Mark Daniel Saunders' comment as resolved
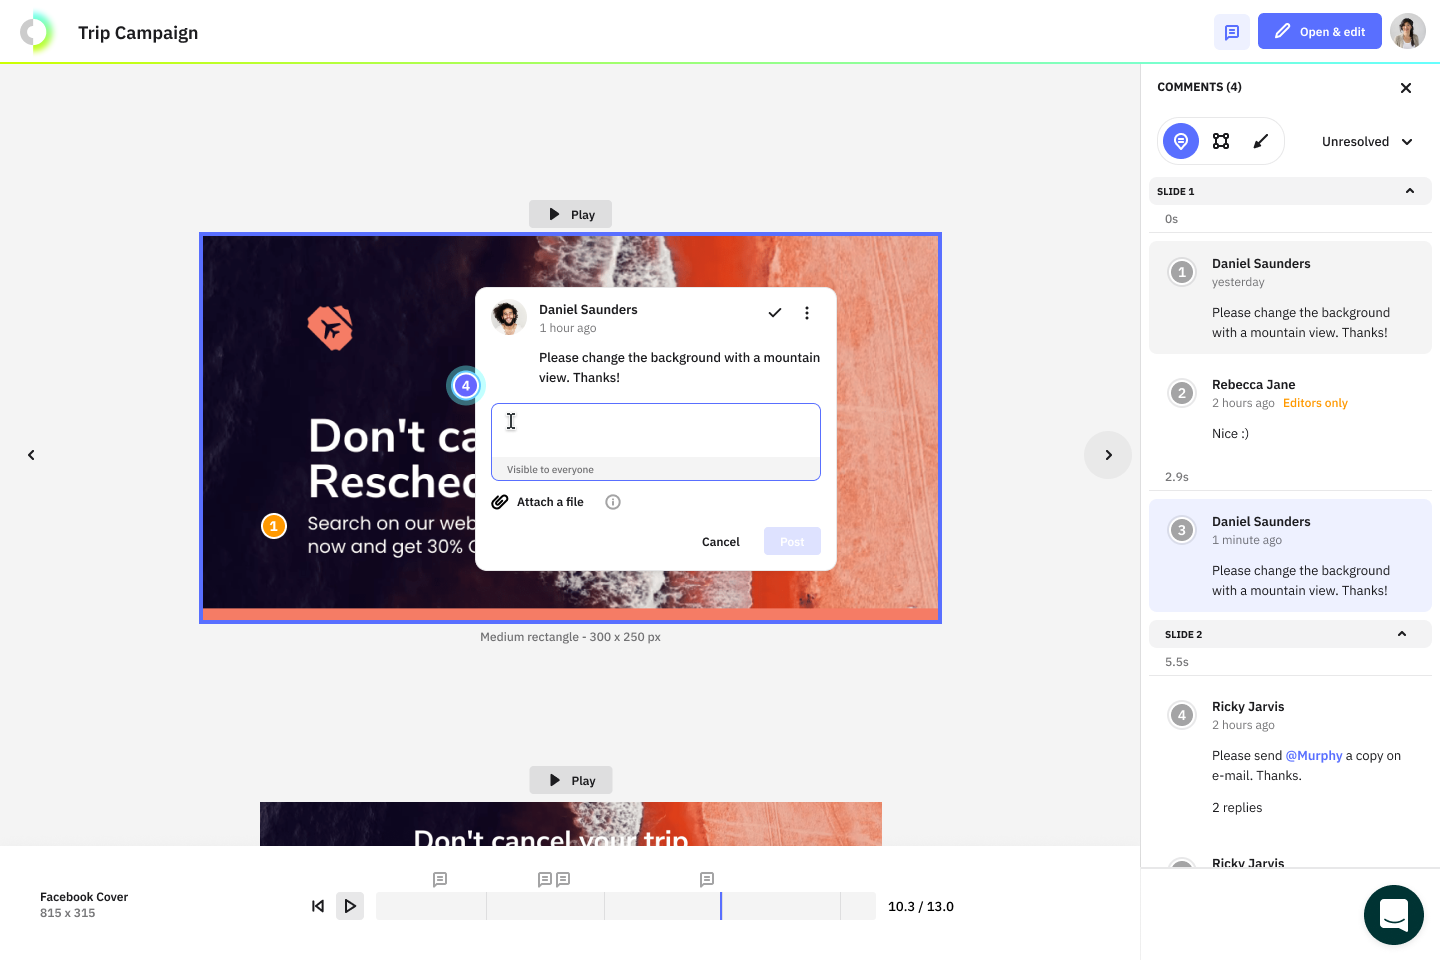Image resolution: width=1440 pixels, height=960 pixels. [774, 313]
